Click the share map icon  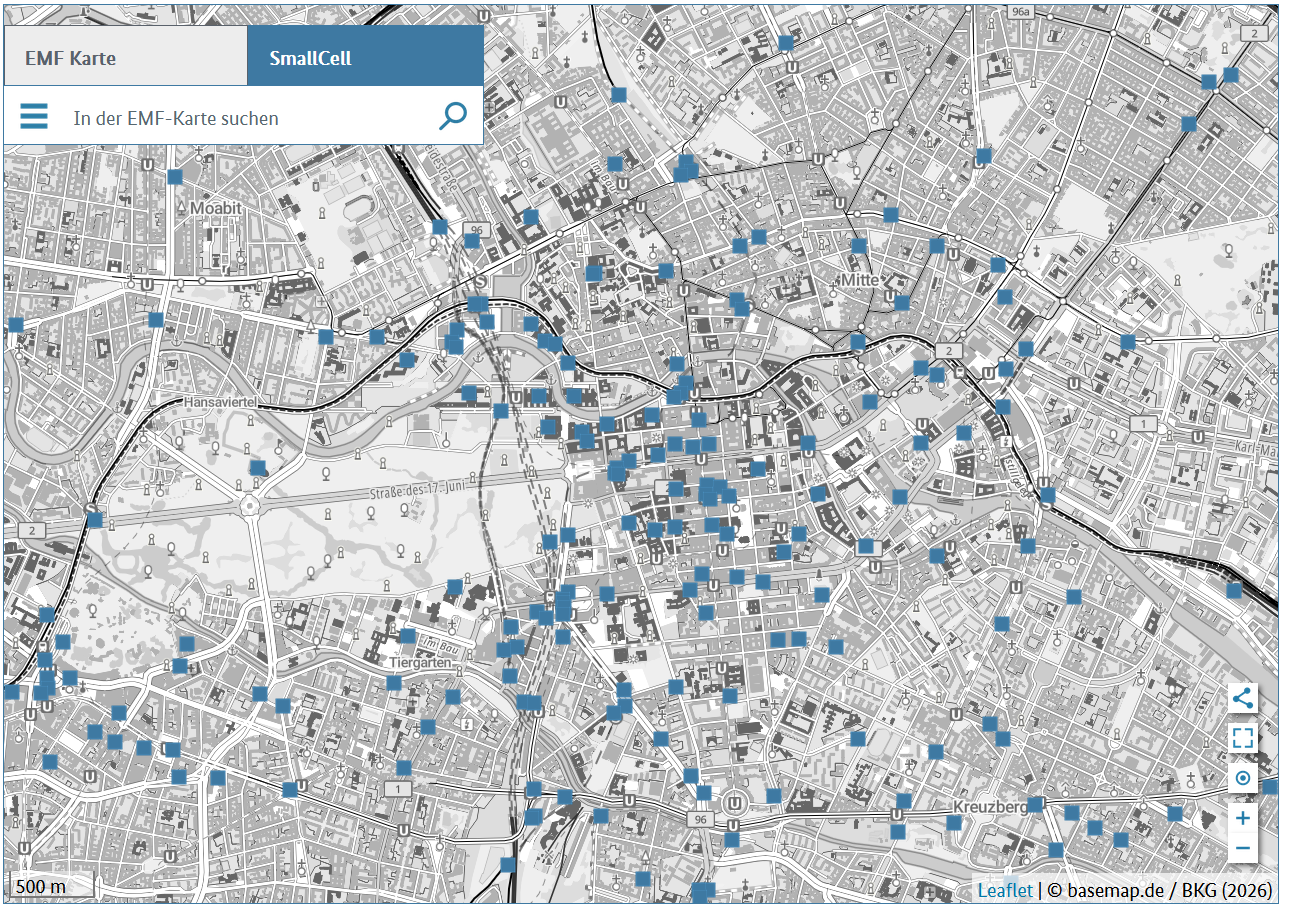pos(1243,698)
